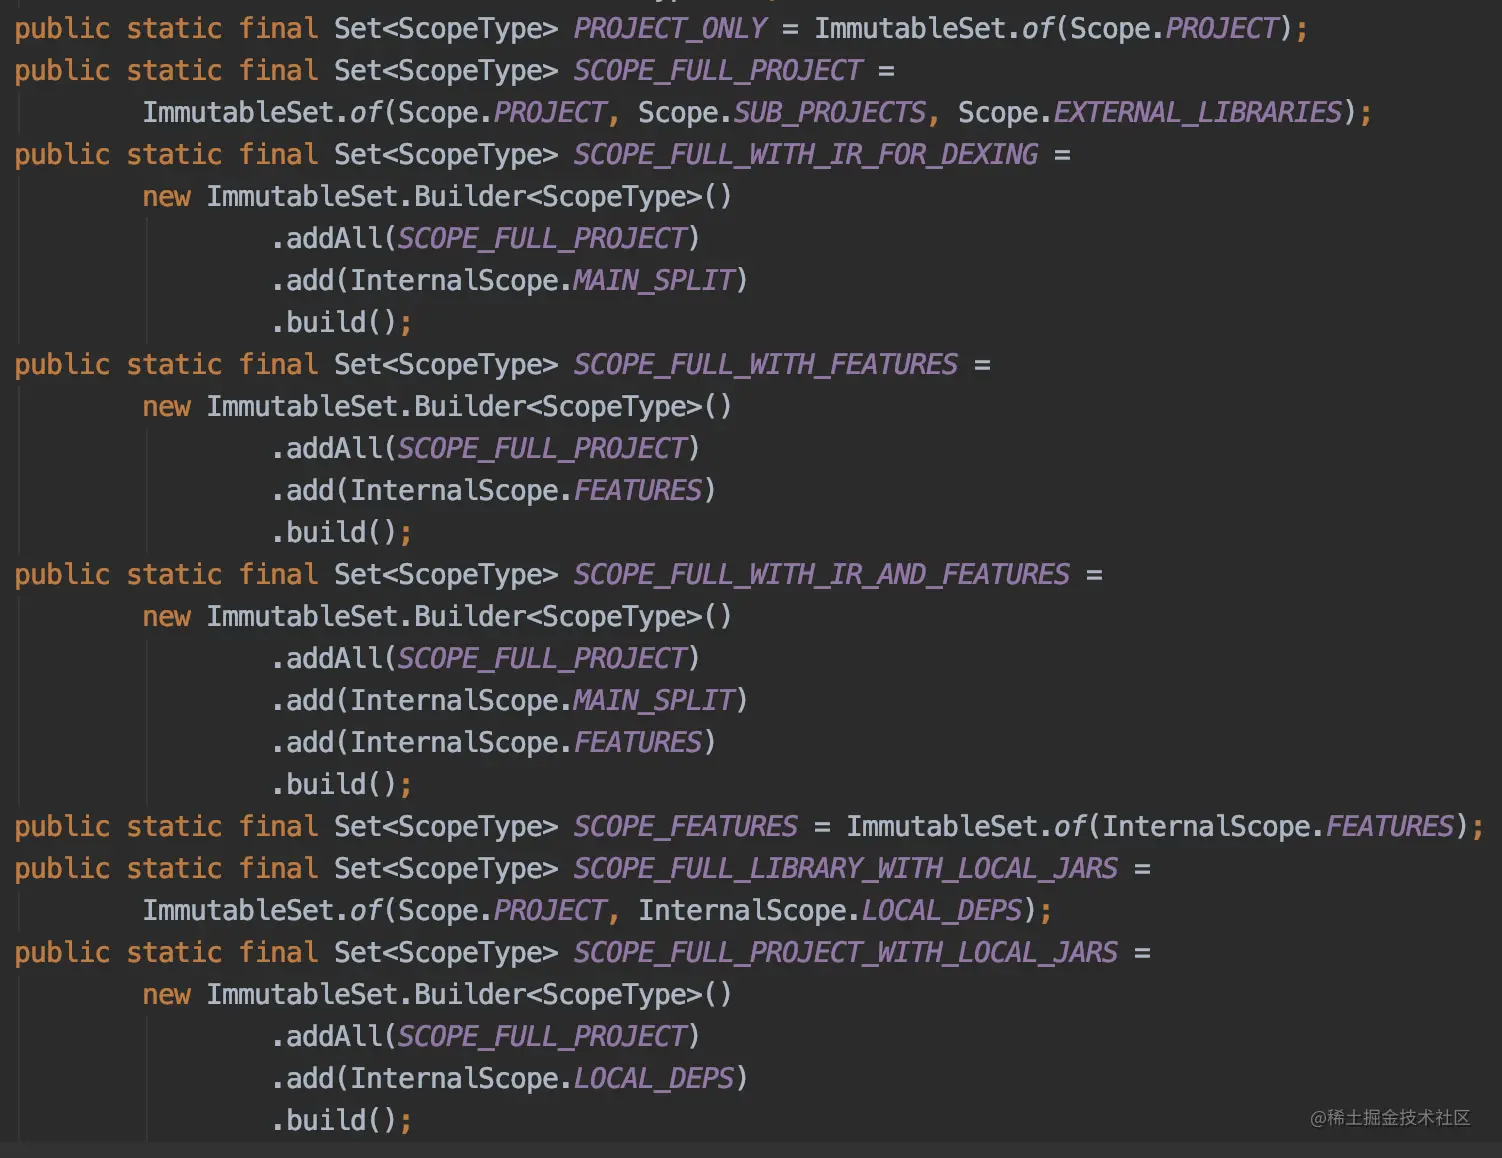Screen dimensions: 1502x1158
Task: Click MAIN_SPLIT under SCOPE_FULL_WITH_IR_AND_FEATURES
Action: click(x=654, y=700)
